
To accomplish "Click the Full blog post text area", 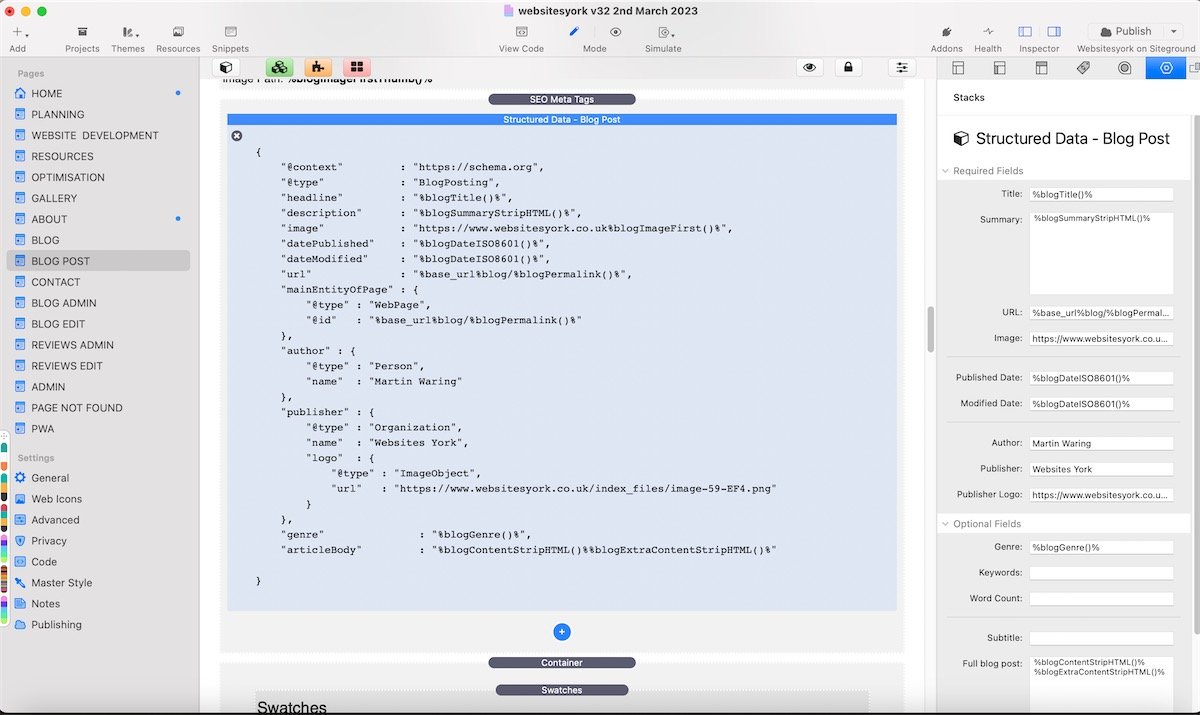I will pos(1101,685).
